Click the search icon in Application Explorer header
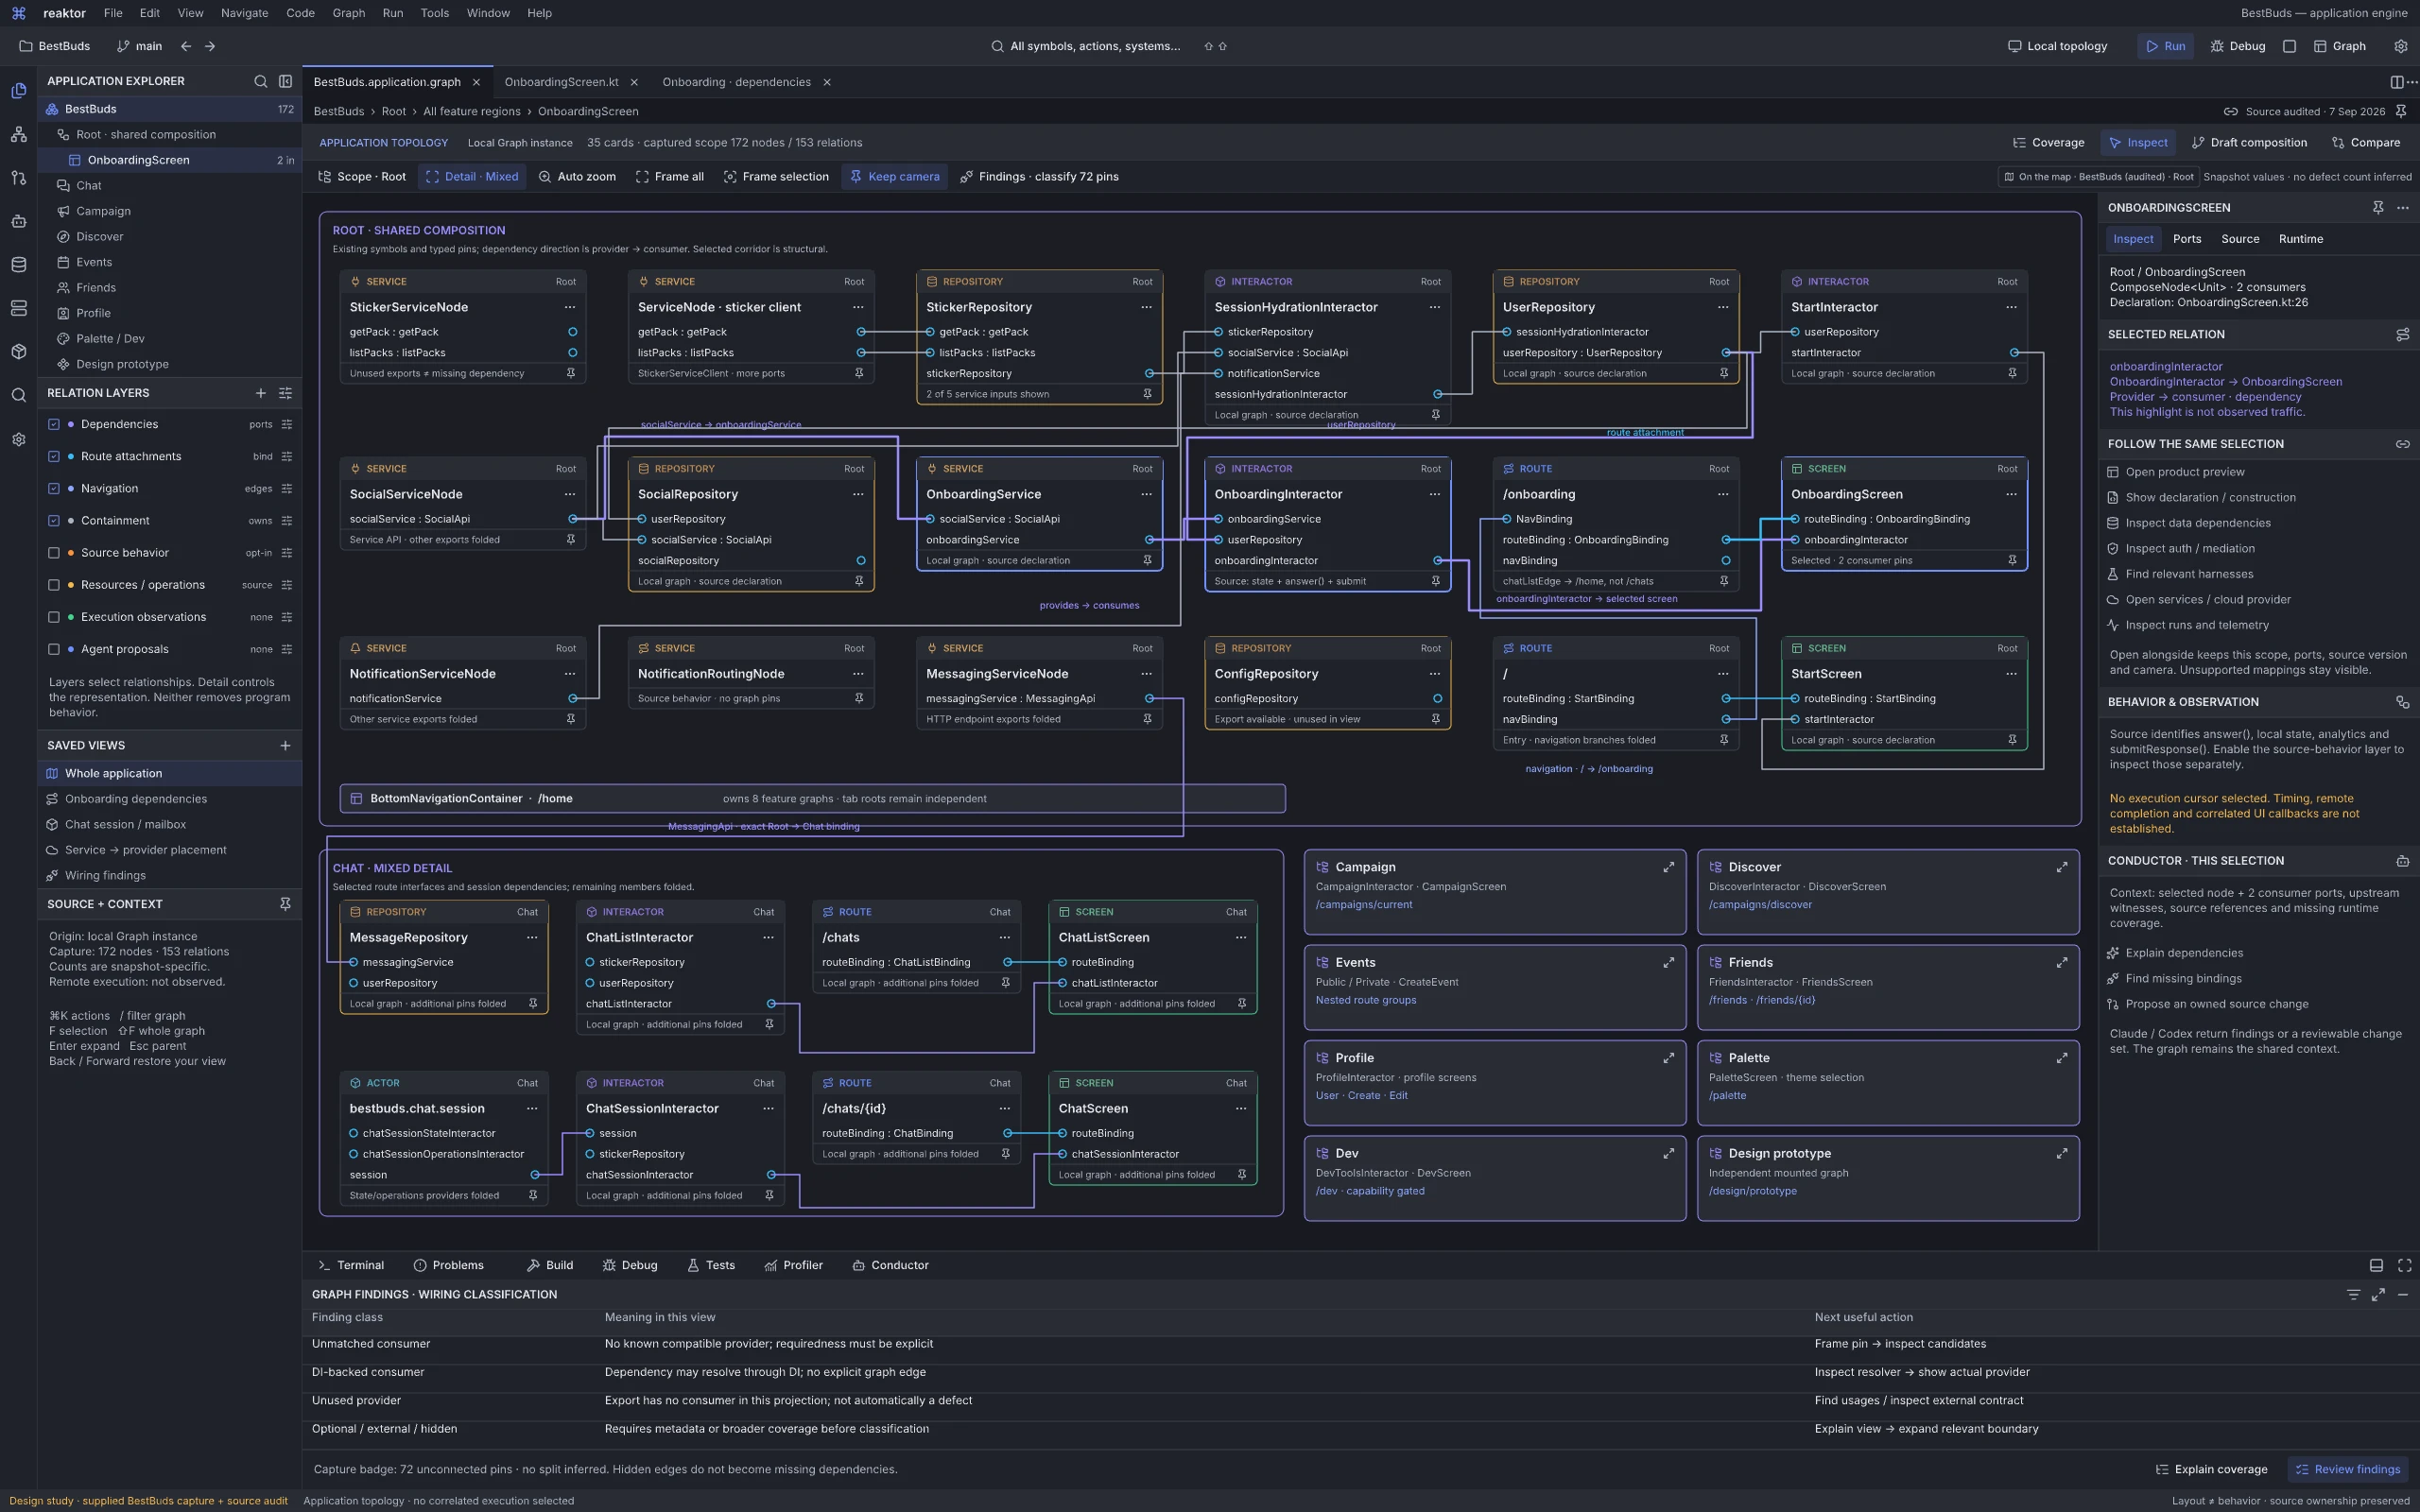2420x1512 pixels. 260,81
